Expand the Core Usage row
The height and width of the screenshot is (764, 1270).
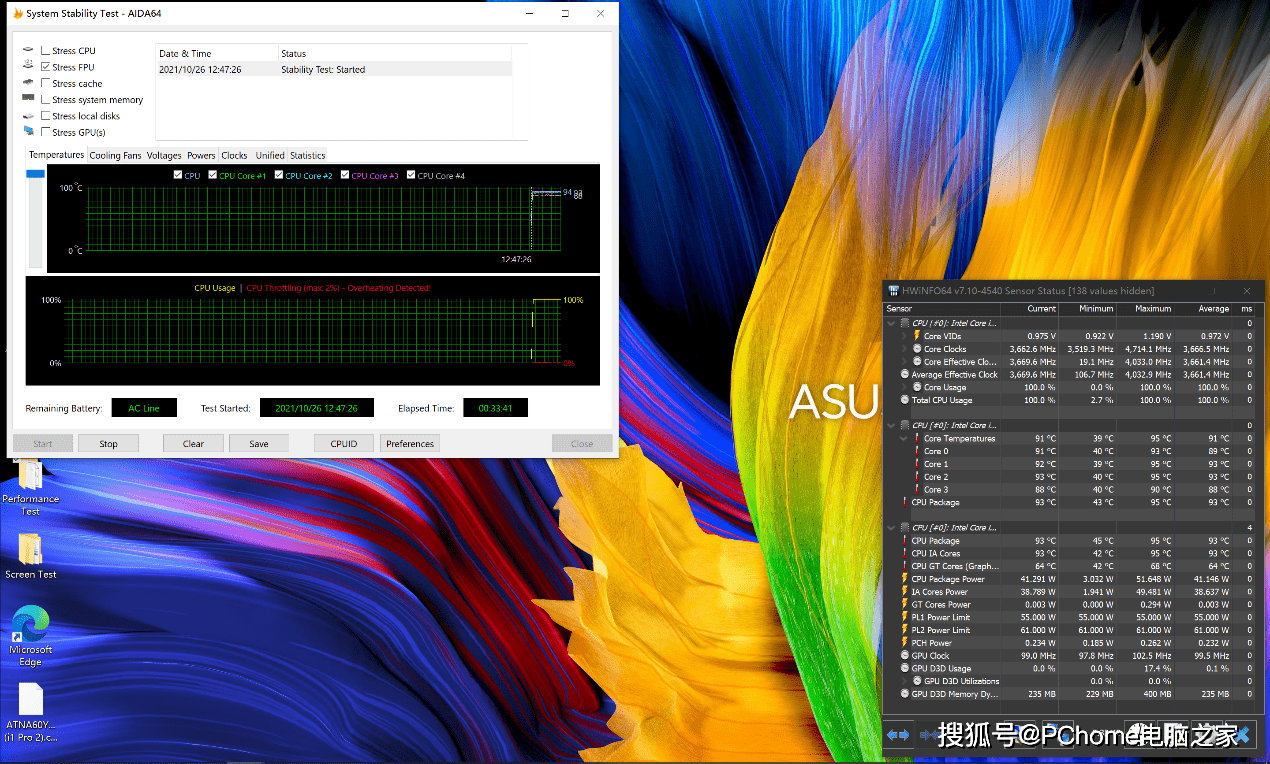[x=905, y=387]
